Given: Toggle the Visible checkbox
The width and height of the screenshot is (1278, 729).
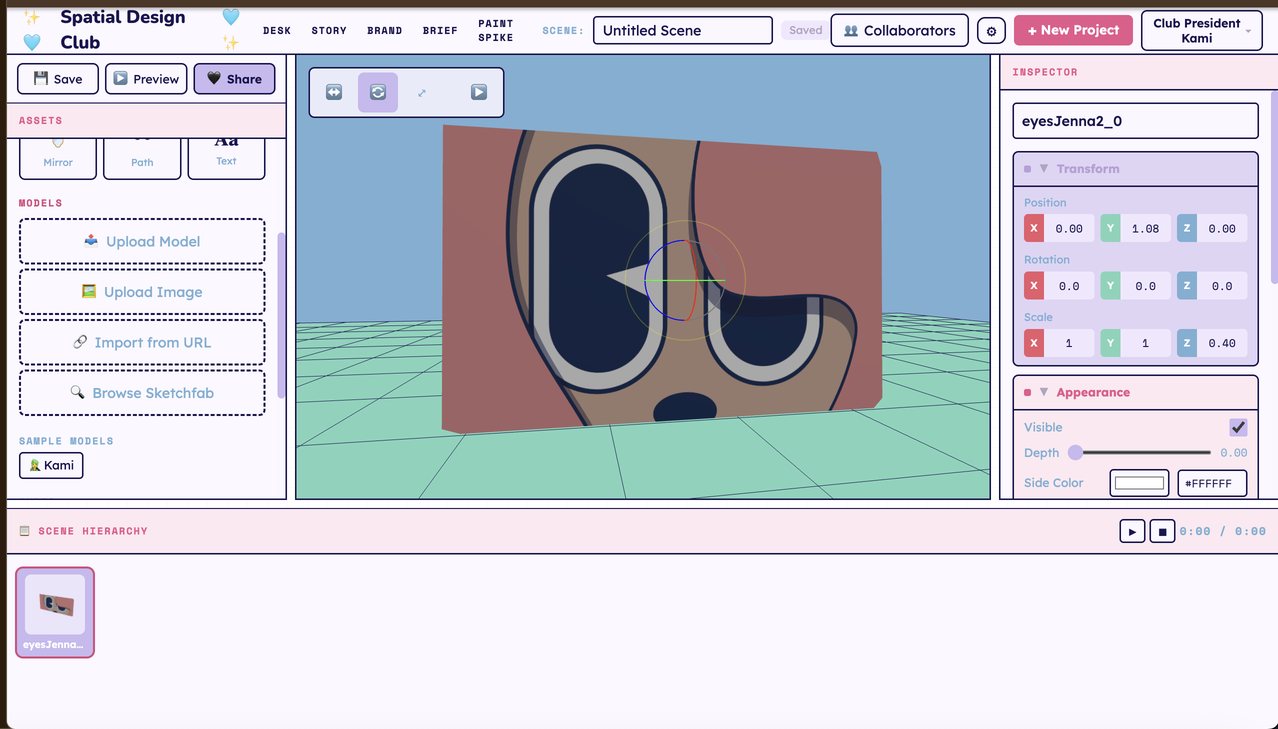Looking at the screenshot, I should (x=1238, y=427).
